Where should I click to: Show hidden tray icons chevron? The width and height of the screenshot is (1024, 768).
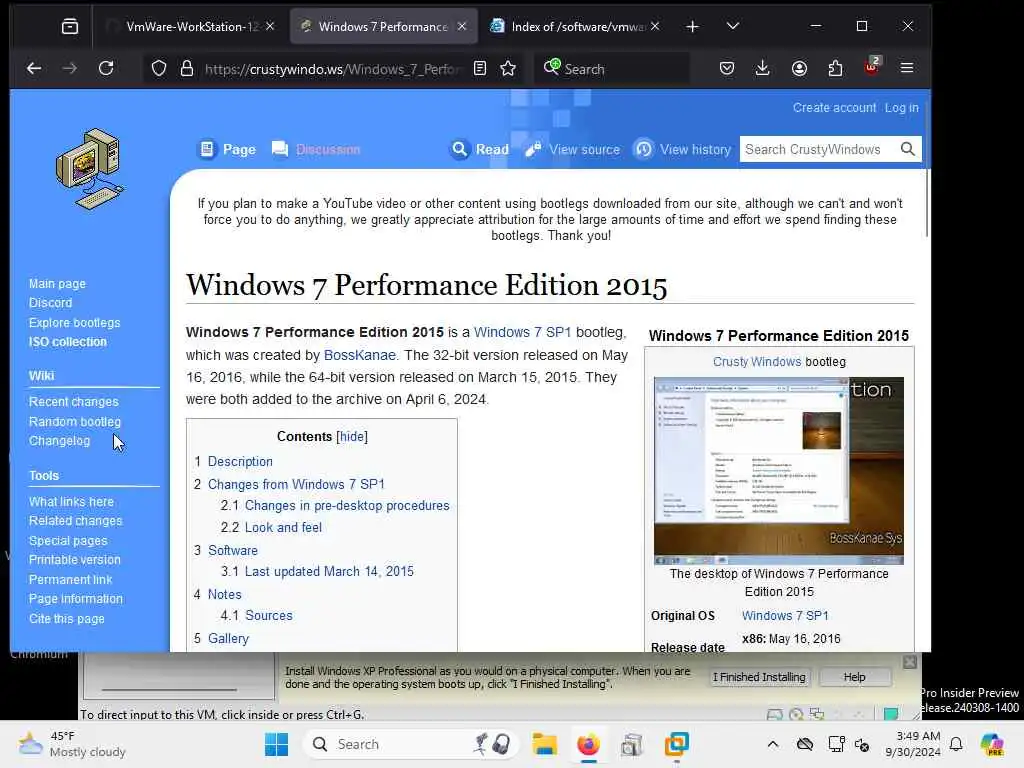tap(773, 744)
